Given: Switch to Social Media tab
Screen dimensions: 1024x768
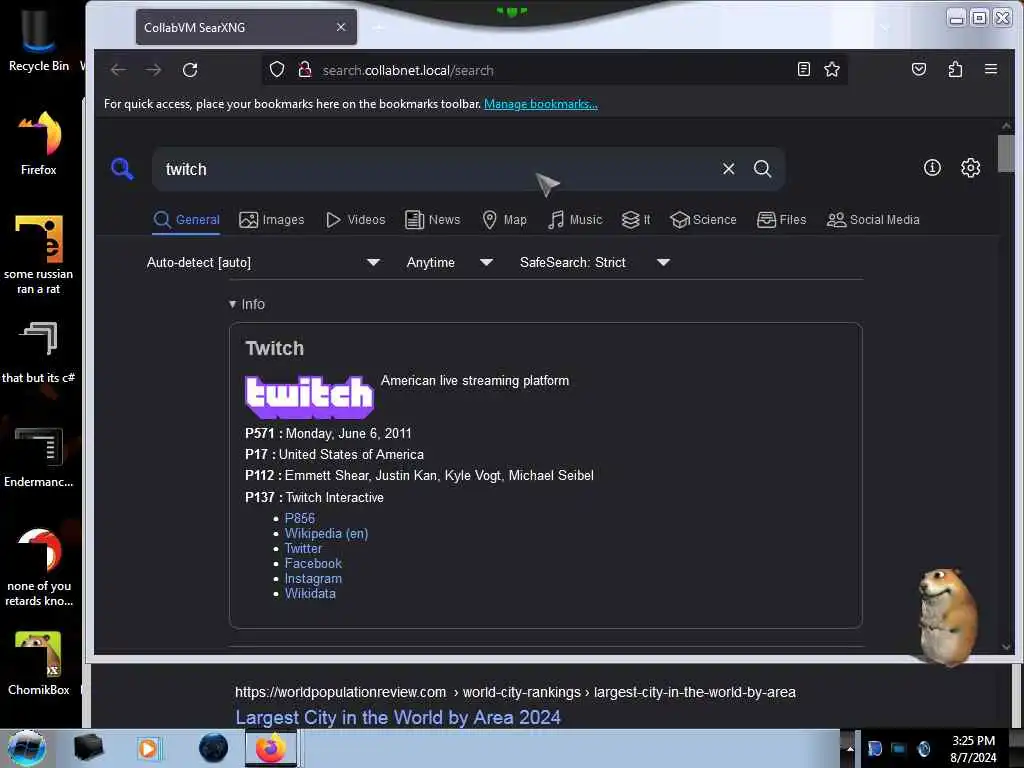Looking at the screenshot, I should tap(873, 220).
